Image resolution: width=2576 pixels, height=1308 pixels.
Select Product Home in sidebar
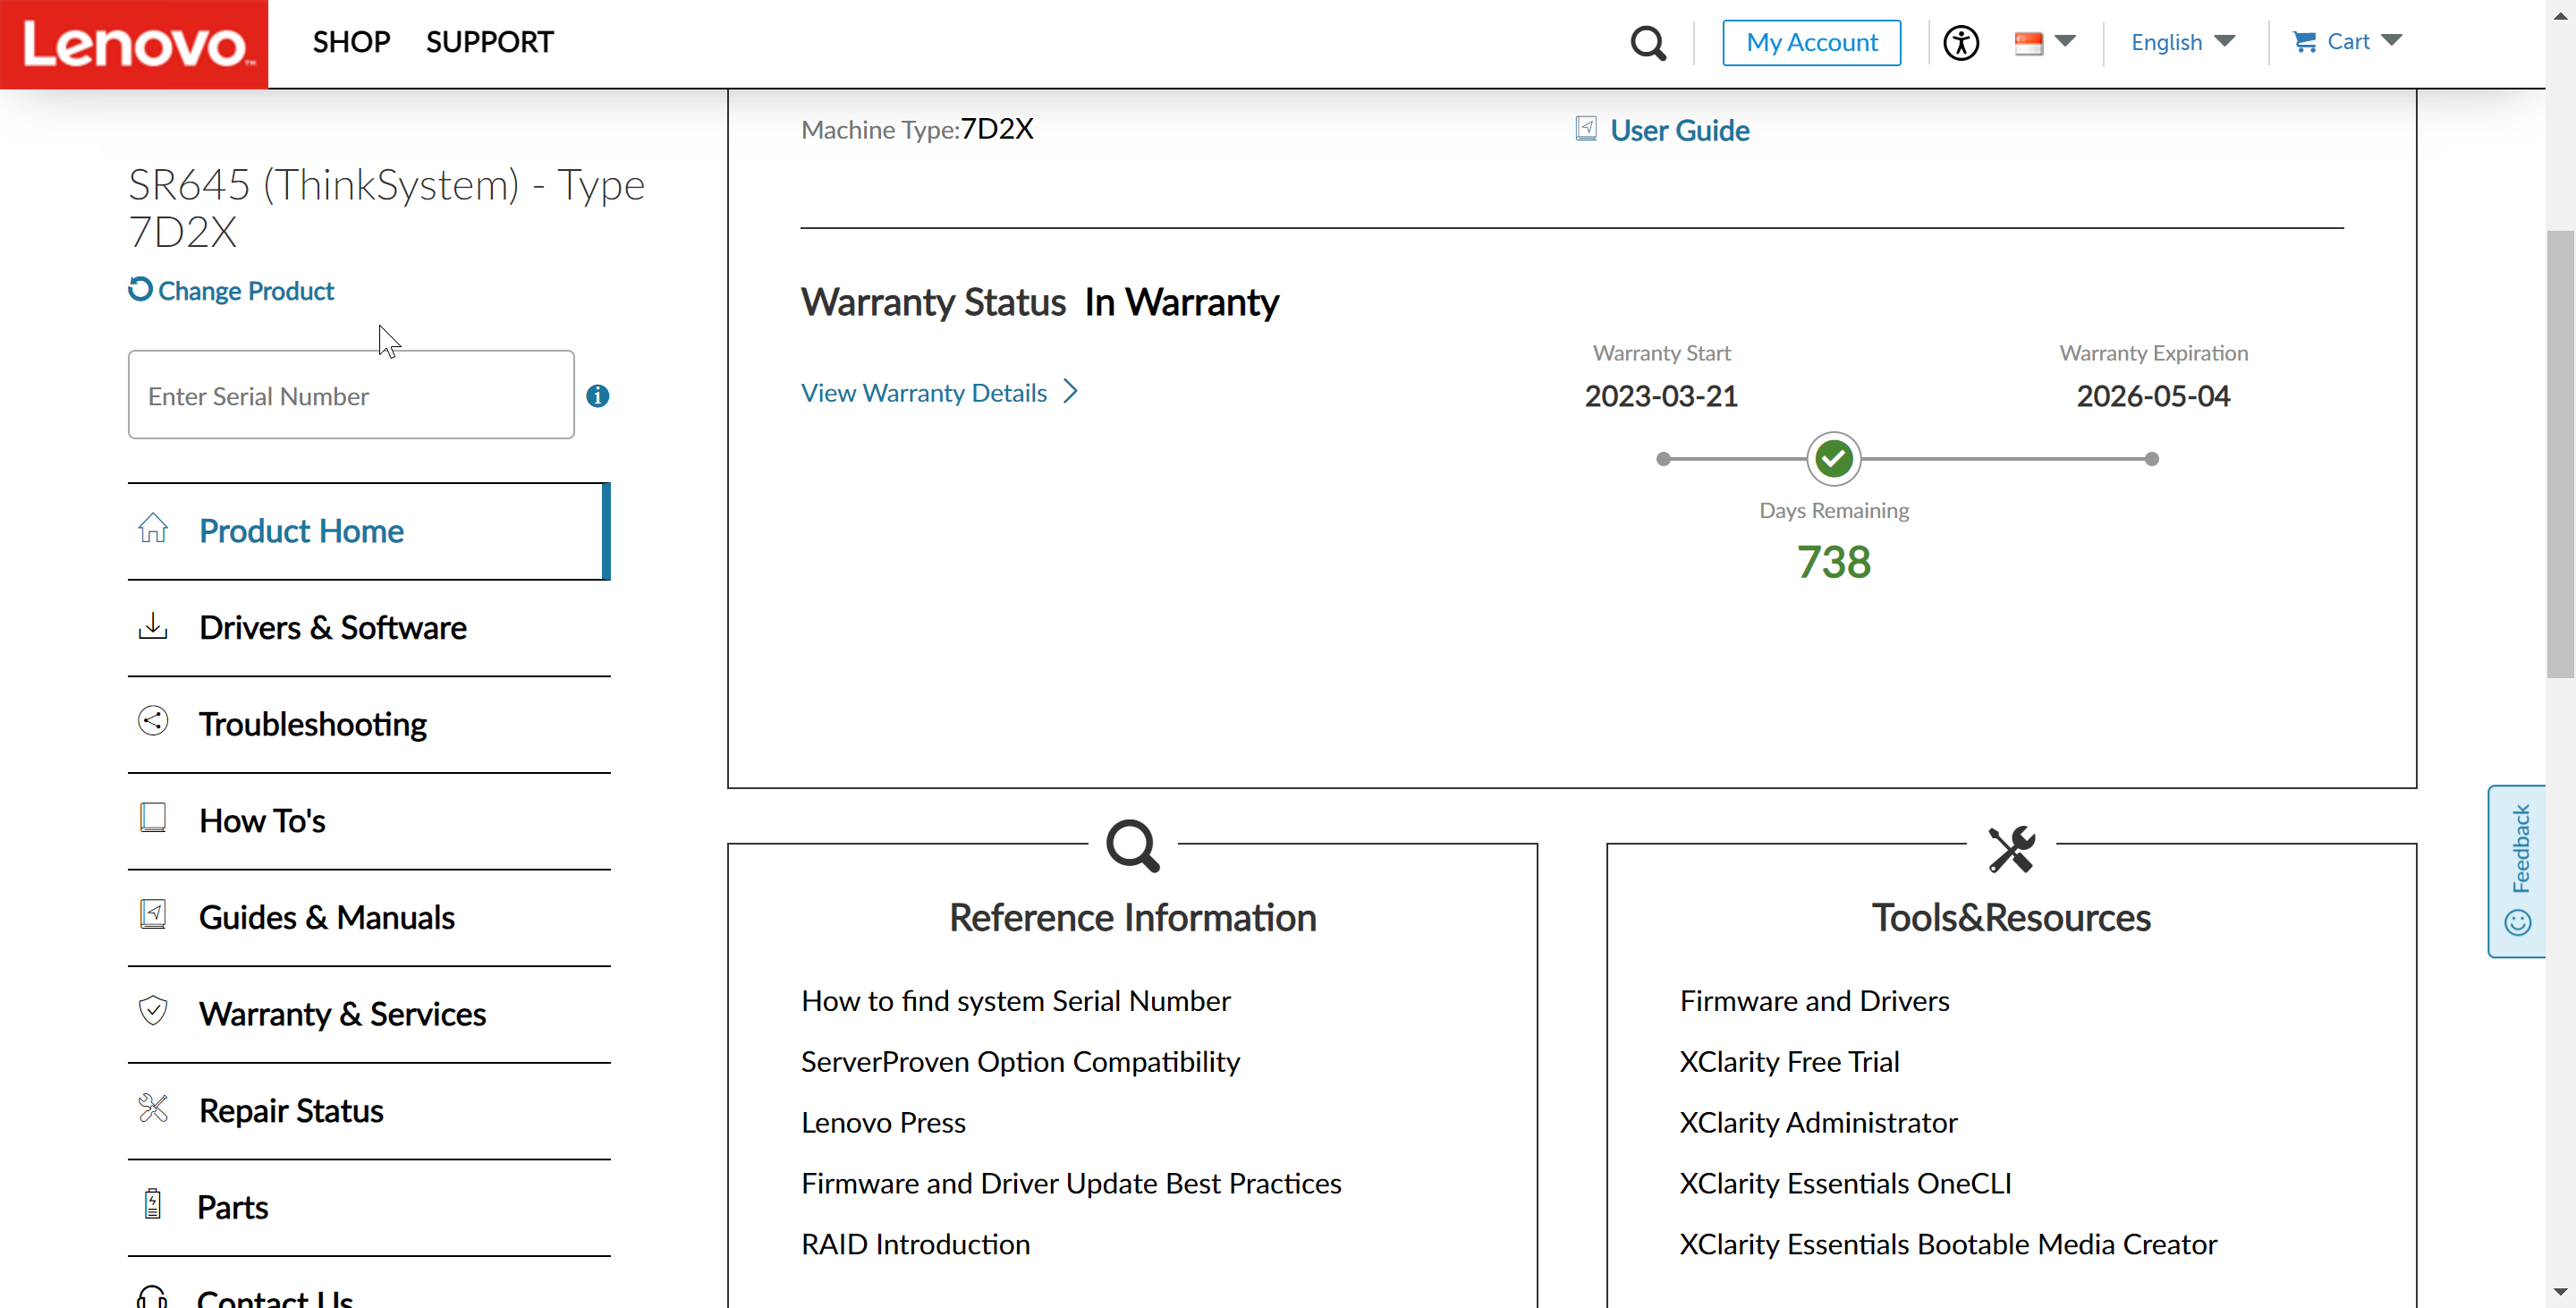point(369,531)
